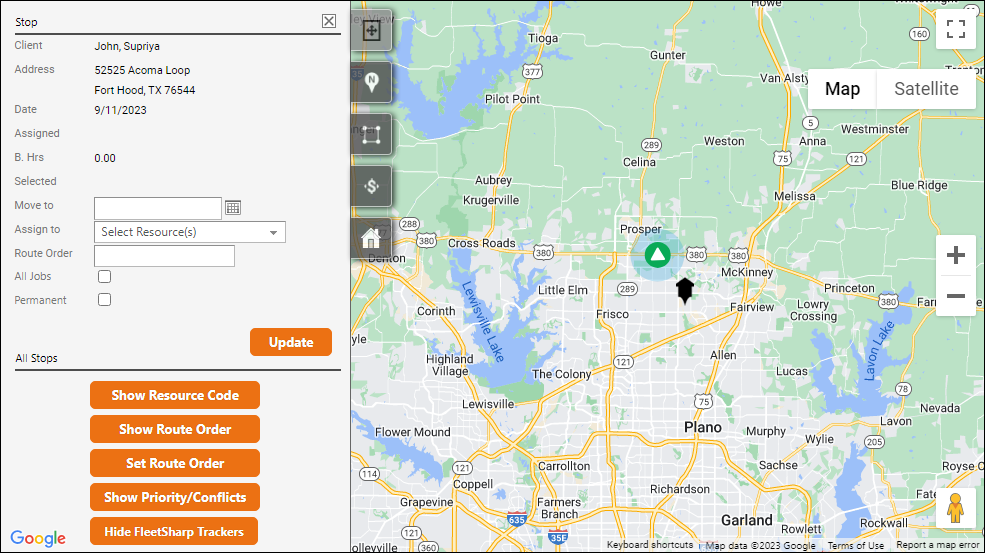Click the move/pan arrows map tool
This screenshot has height=553, width=985.
371,30
